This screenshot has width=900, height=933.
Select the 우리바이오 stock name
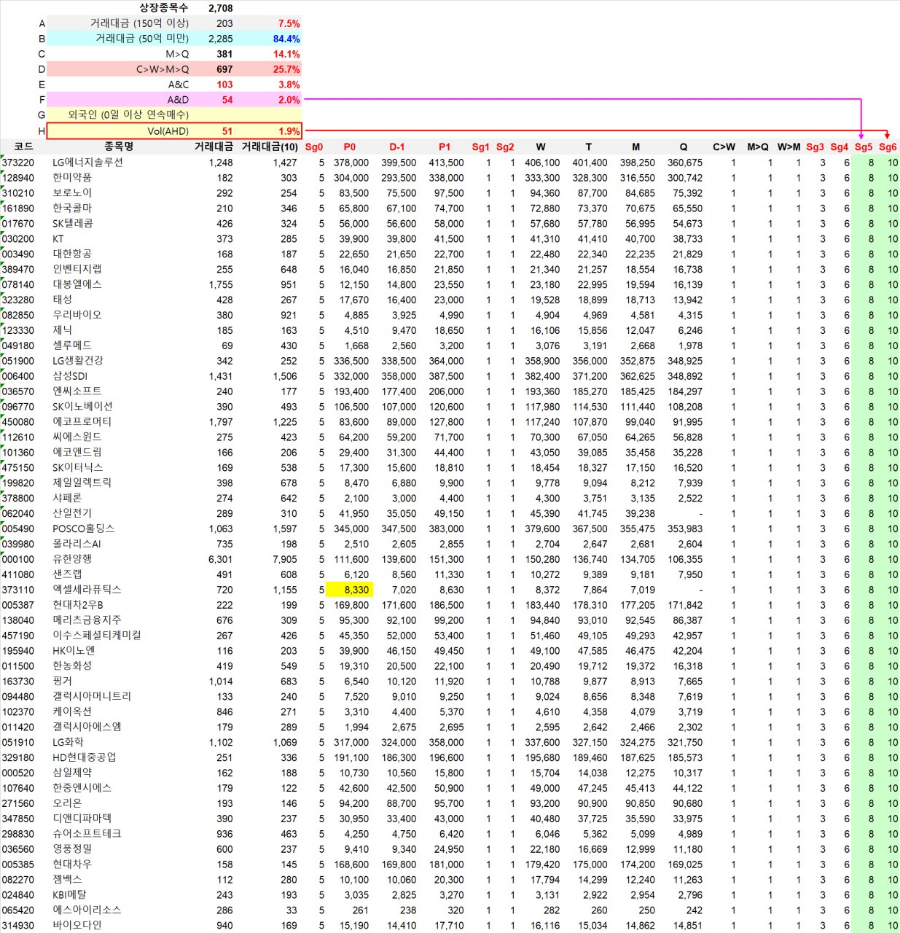77,315
